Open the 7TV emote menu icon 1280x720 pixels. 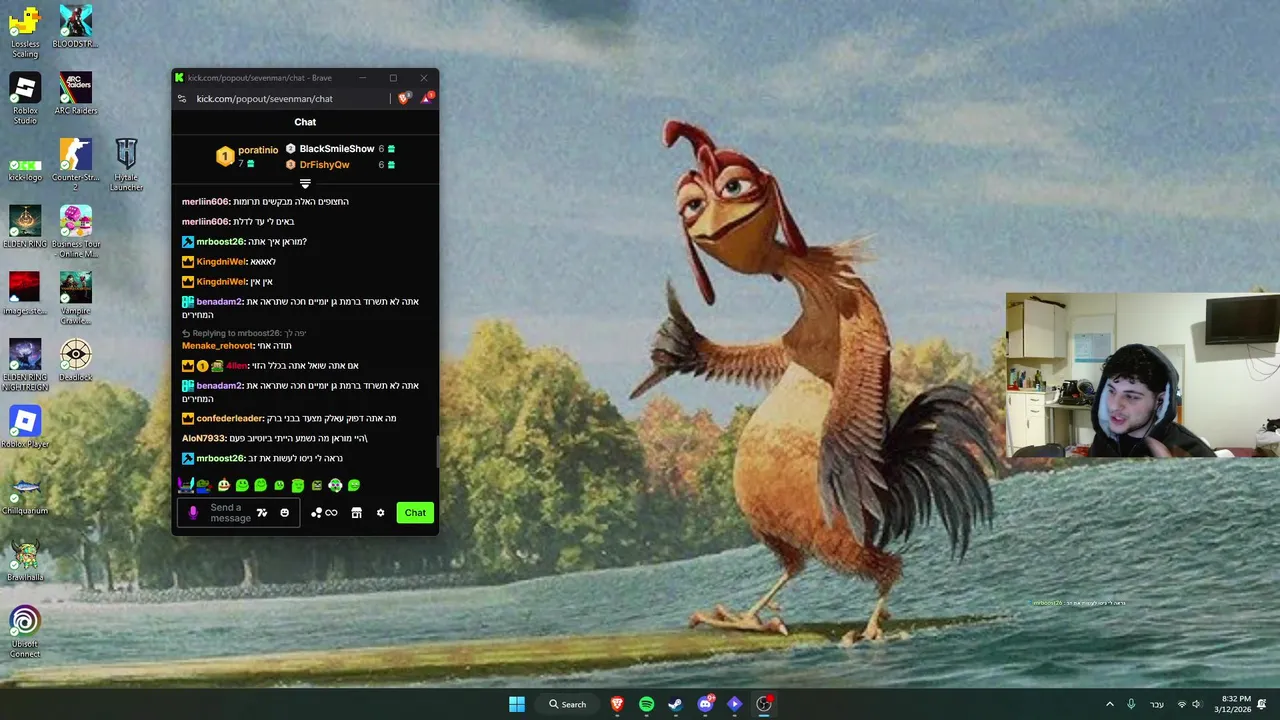point(262,513)
